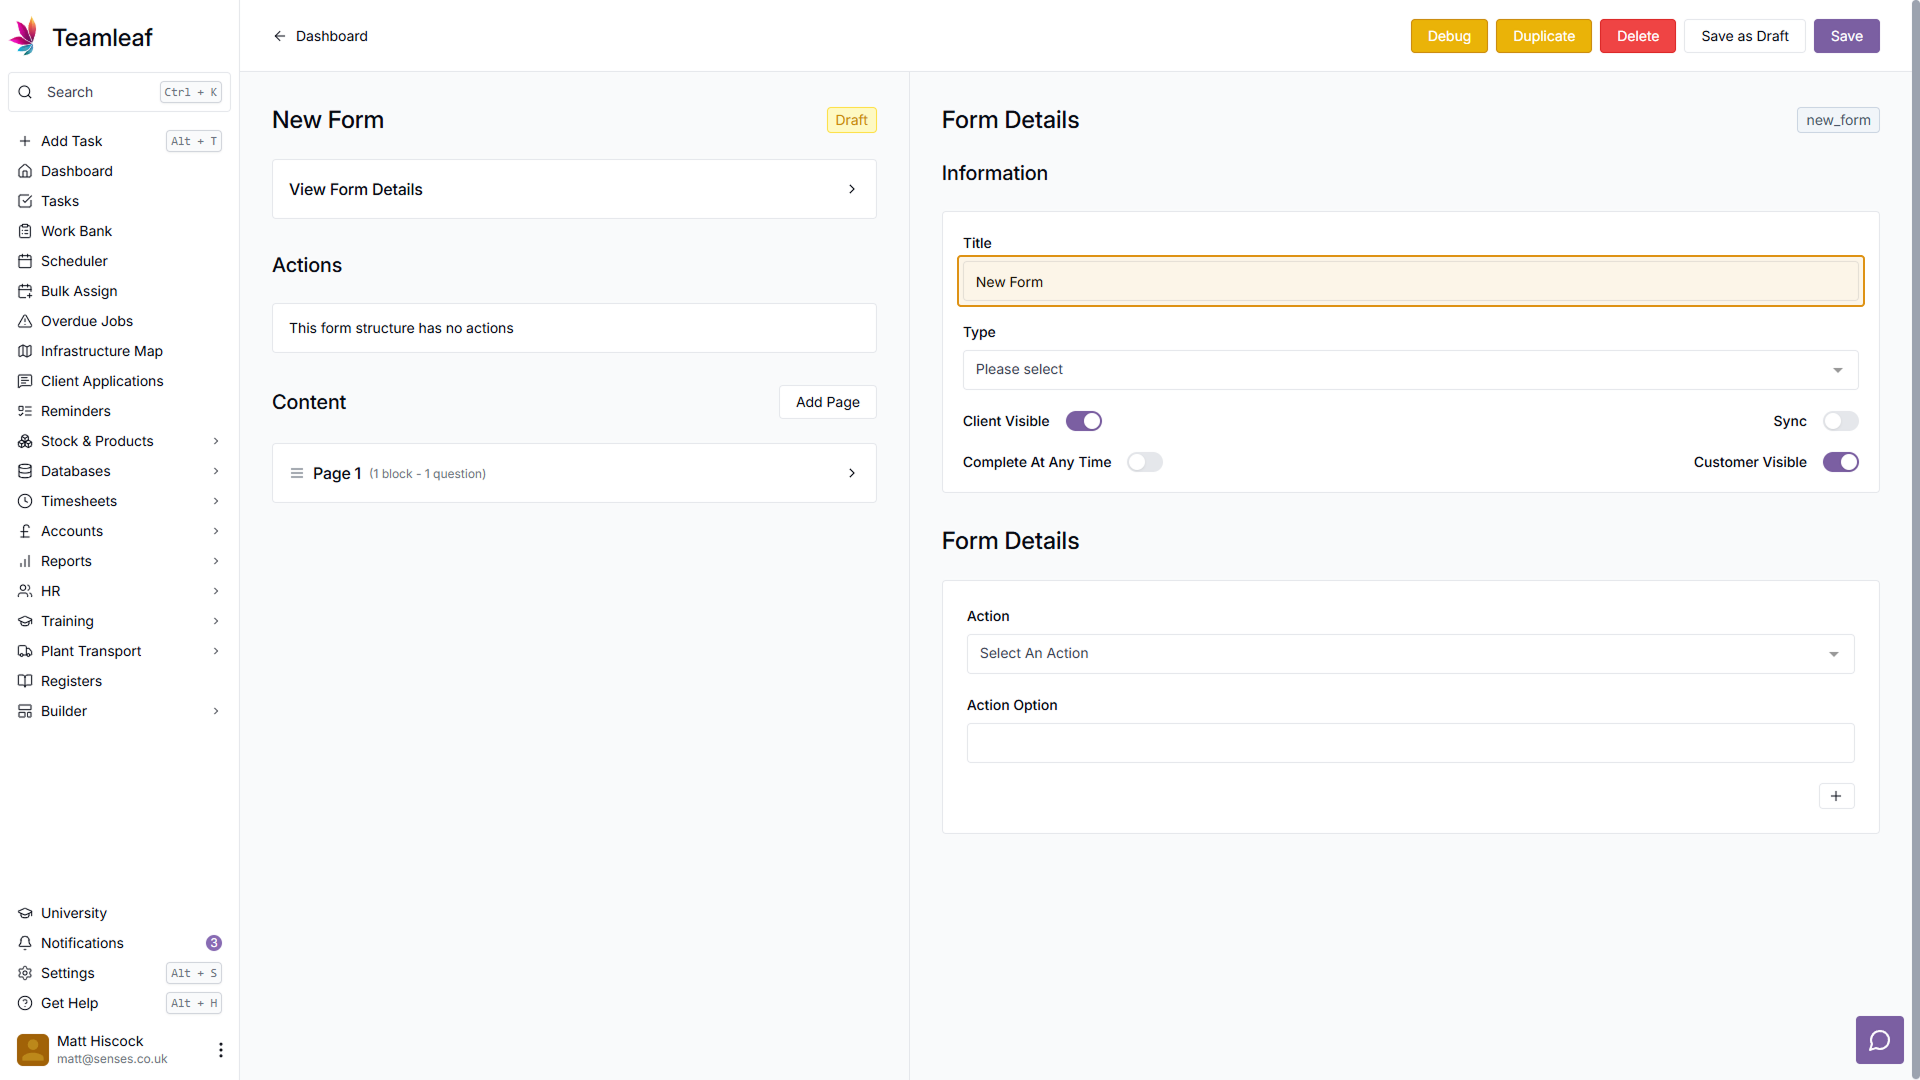
Task: Expand Stock & Products submenu
Action: 215,441
